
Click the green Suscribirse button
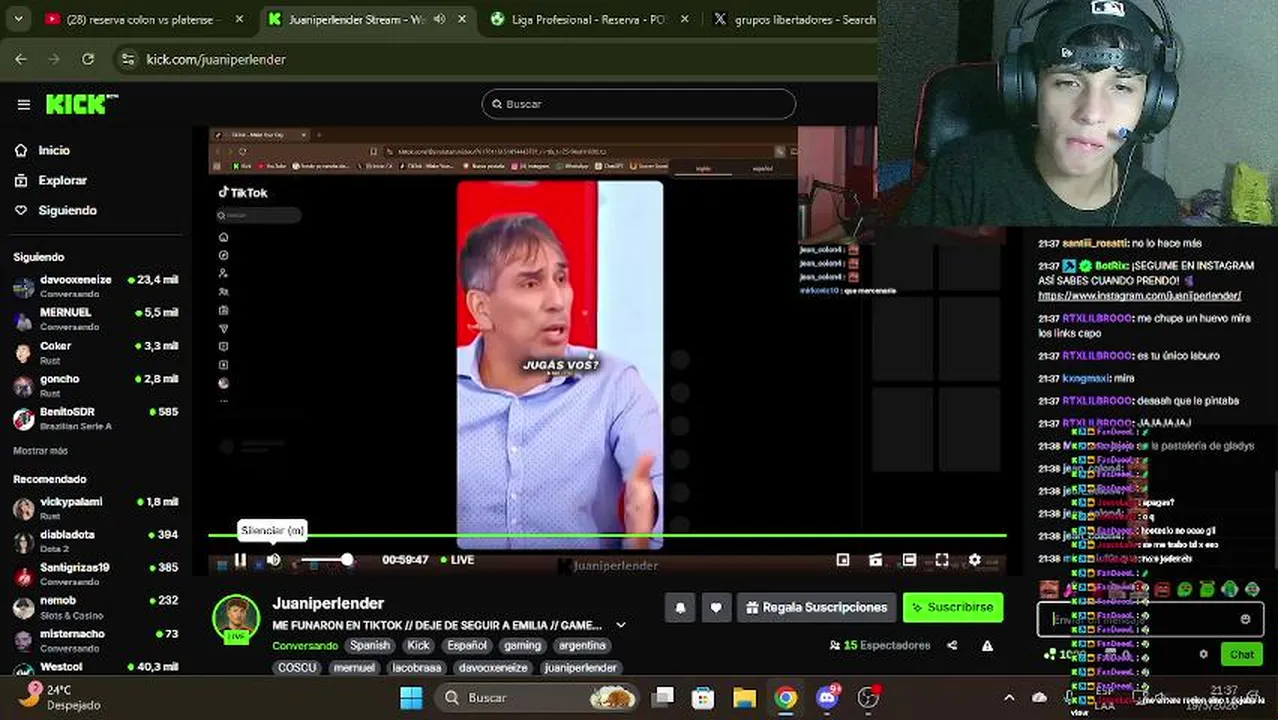point(953,607)
